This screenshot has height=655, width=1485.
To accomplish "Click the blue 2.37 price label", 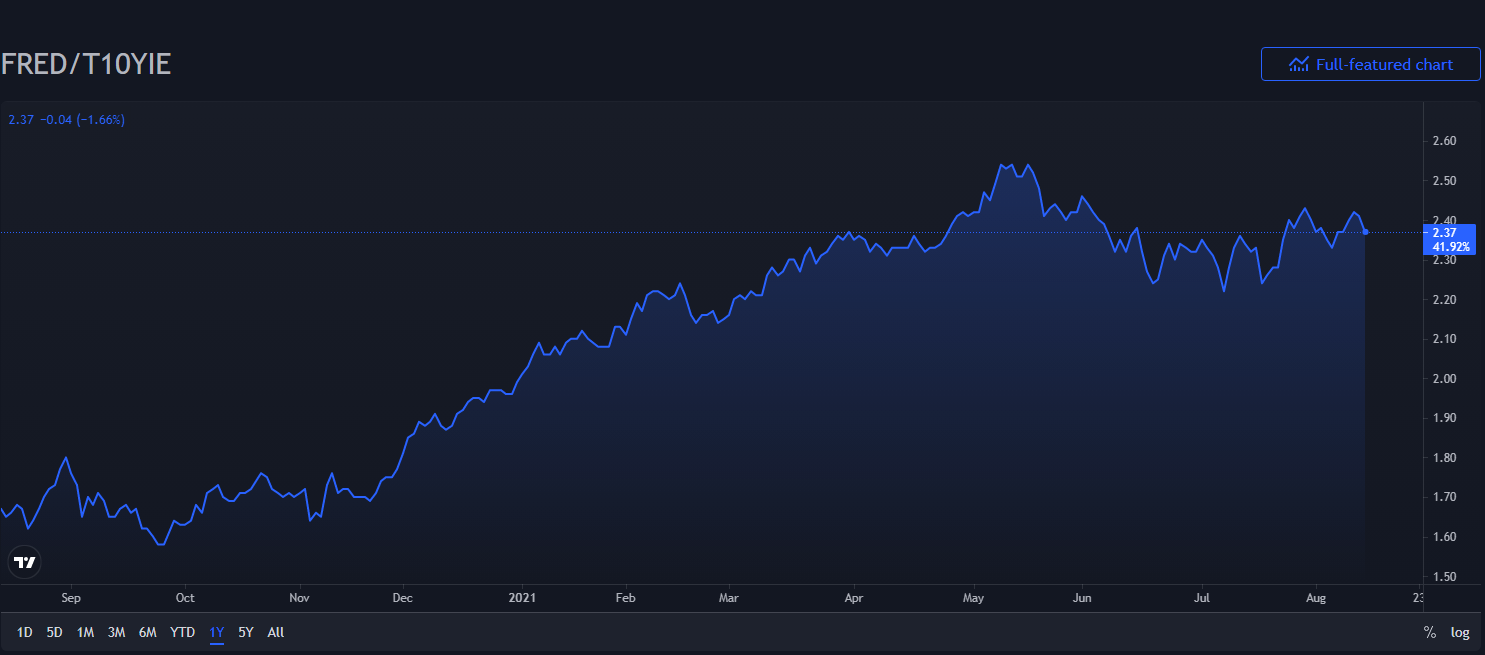I will [1445, 232].
